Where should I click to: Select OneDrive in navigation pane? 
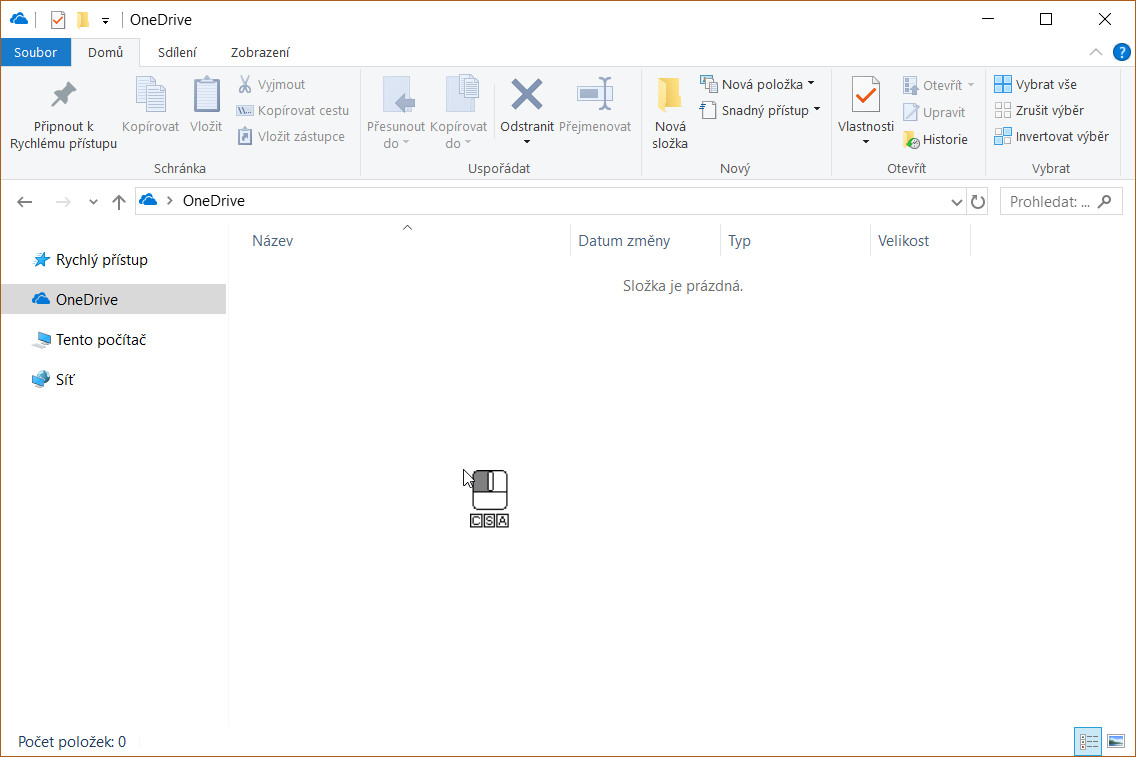tap(114, 299)
